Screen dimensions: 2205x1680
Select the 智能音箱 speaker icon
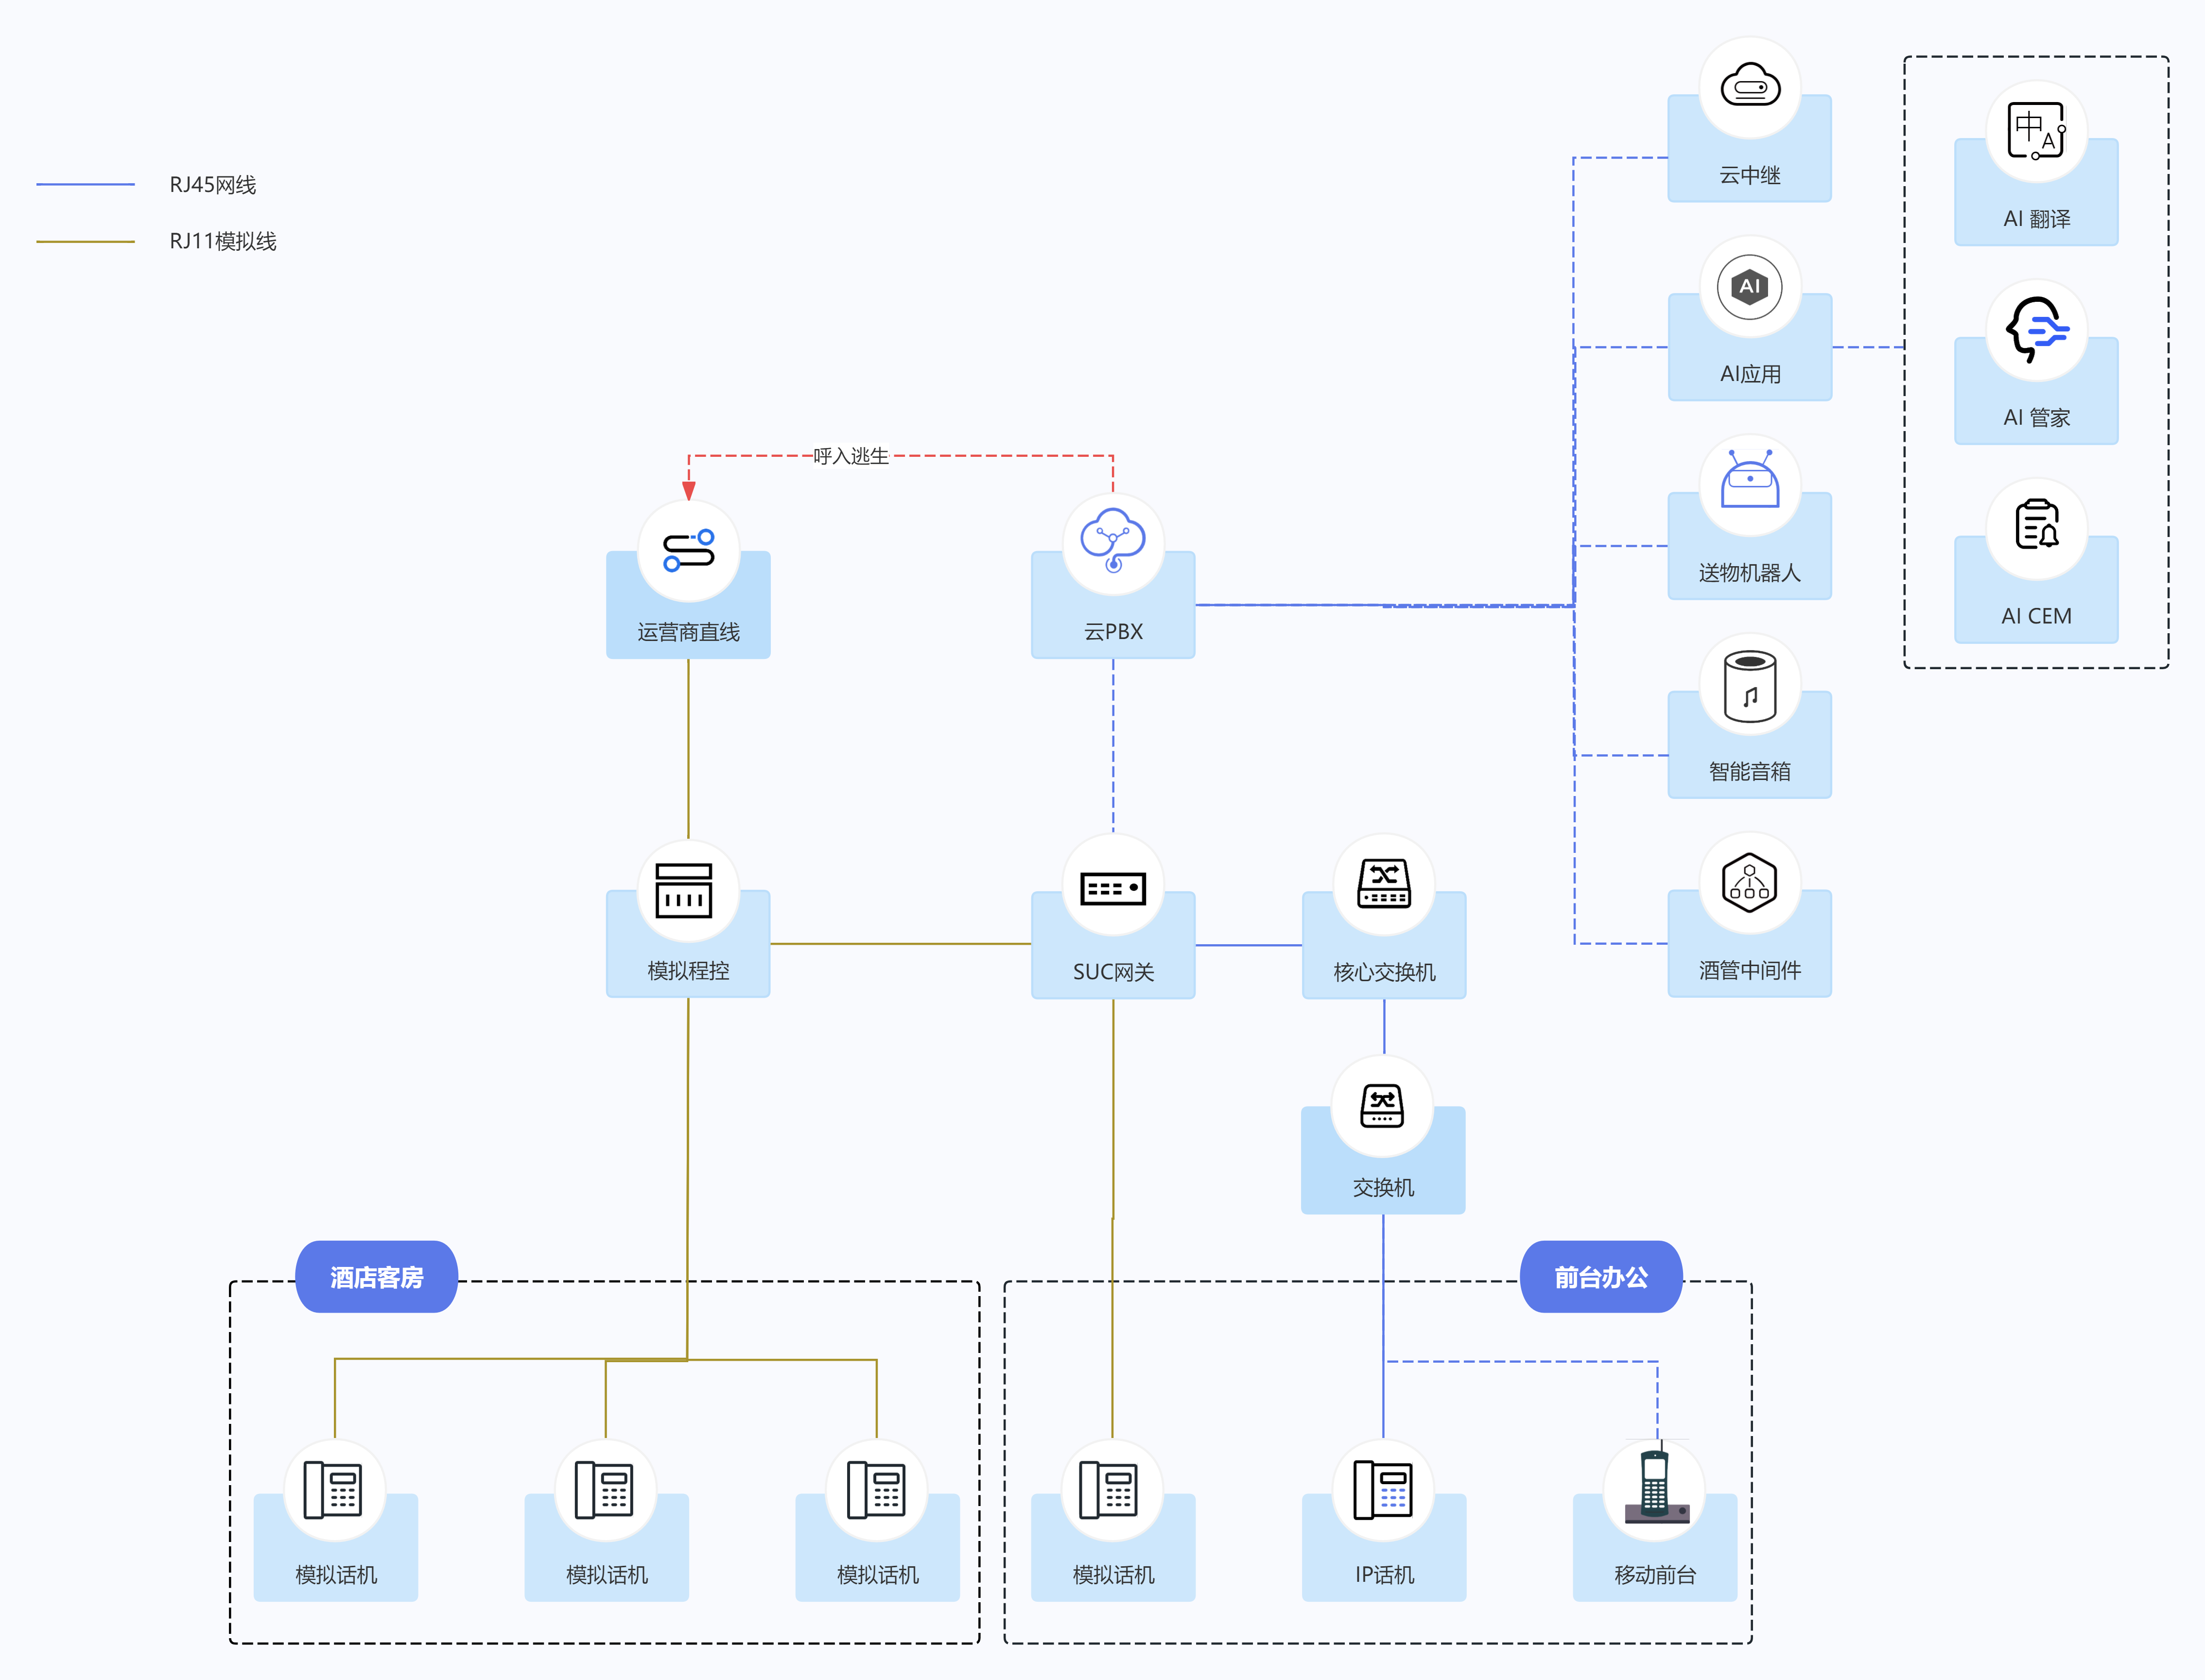coord(1750,687)
